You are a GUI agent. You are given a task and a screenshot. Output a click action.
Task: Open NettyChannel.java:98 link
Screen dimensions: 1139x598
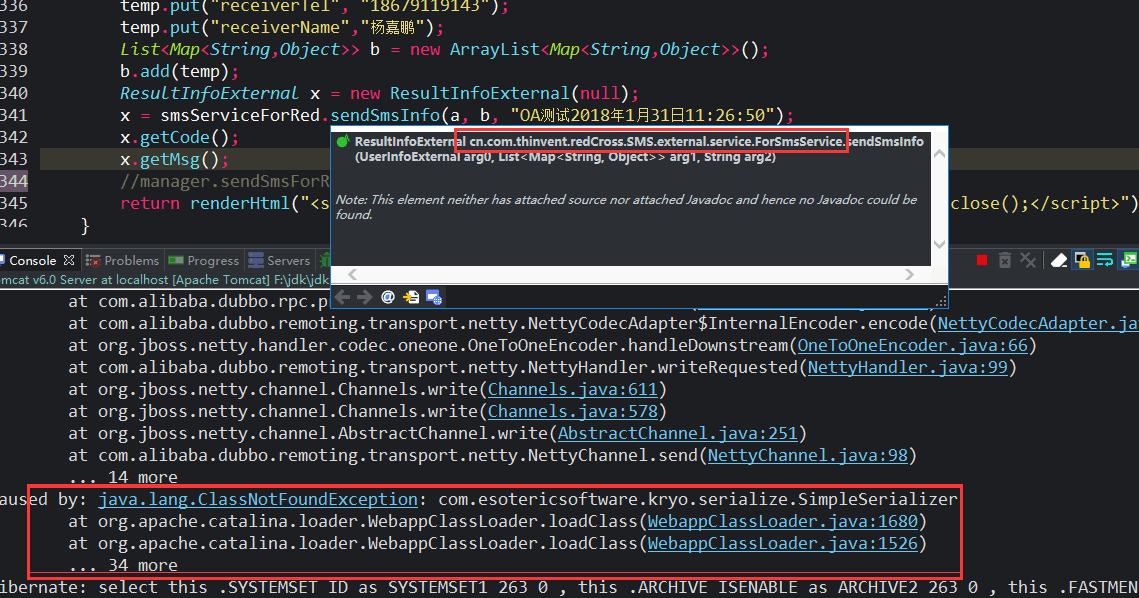coord(808,455)
